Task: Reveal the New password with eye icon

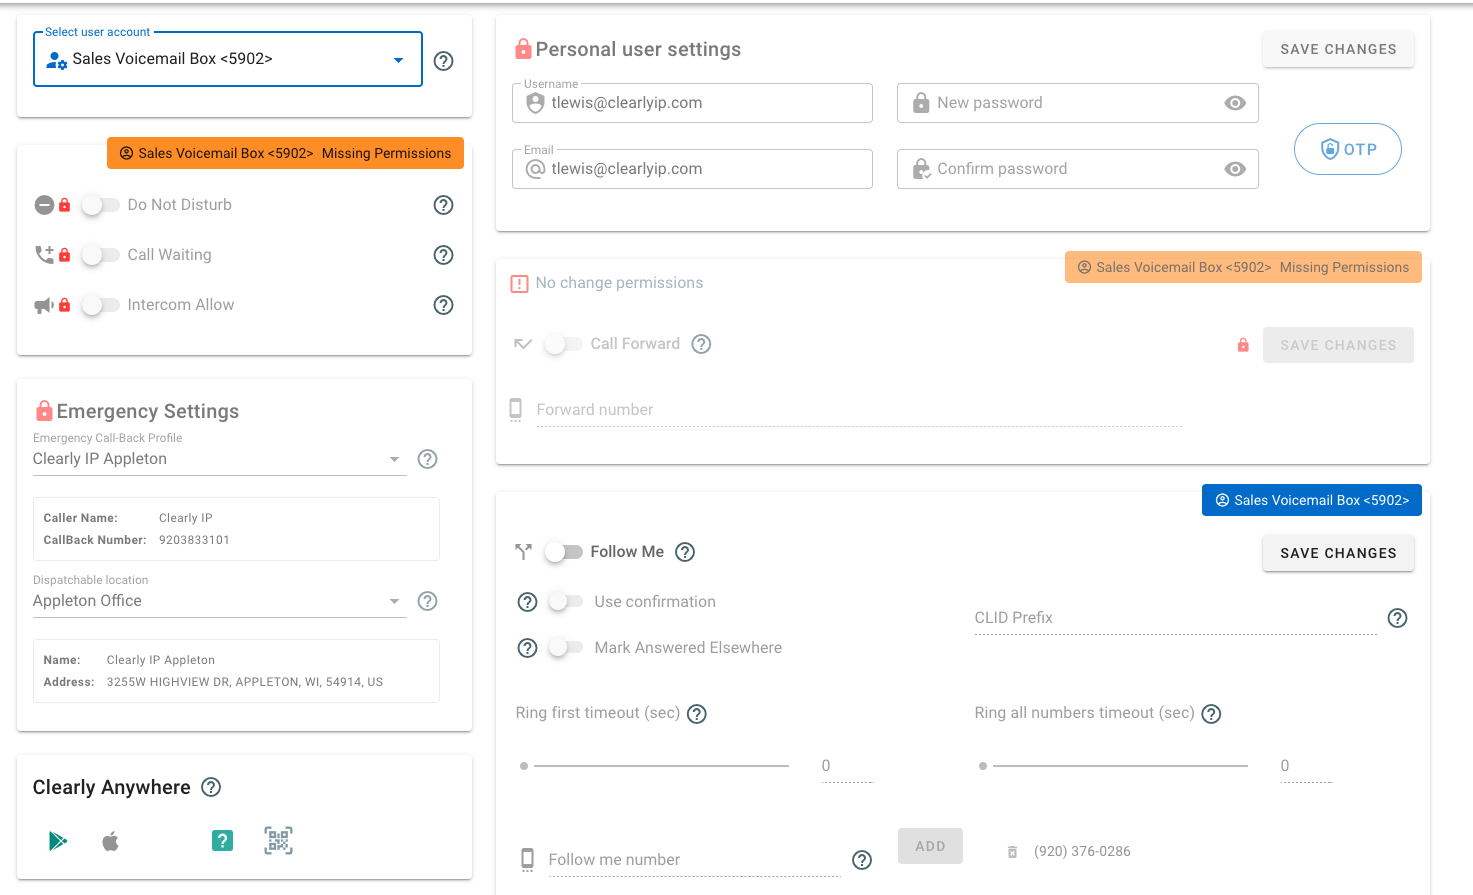Action: [1234, 102]
